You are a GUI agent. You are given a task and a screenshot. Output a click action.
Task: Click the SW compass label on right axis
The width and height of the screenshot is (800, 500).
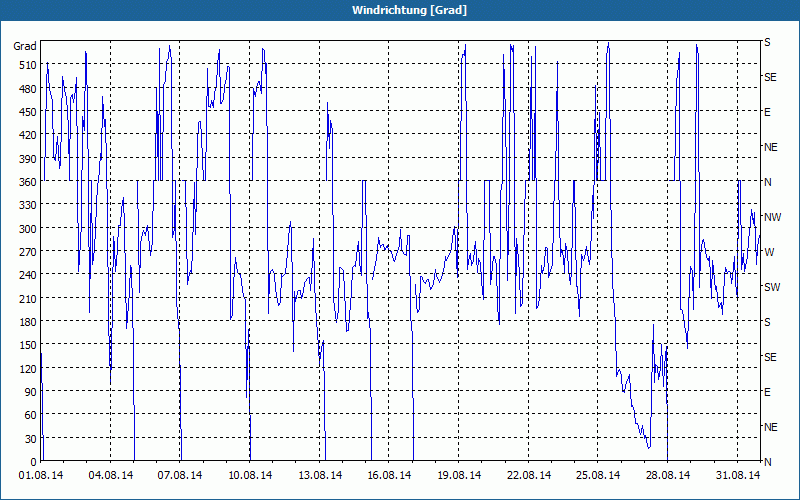[x=772, y=287]
